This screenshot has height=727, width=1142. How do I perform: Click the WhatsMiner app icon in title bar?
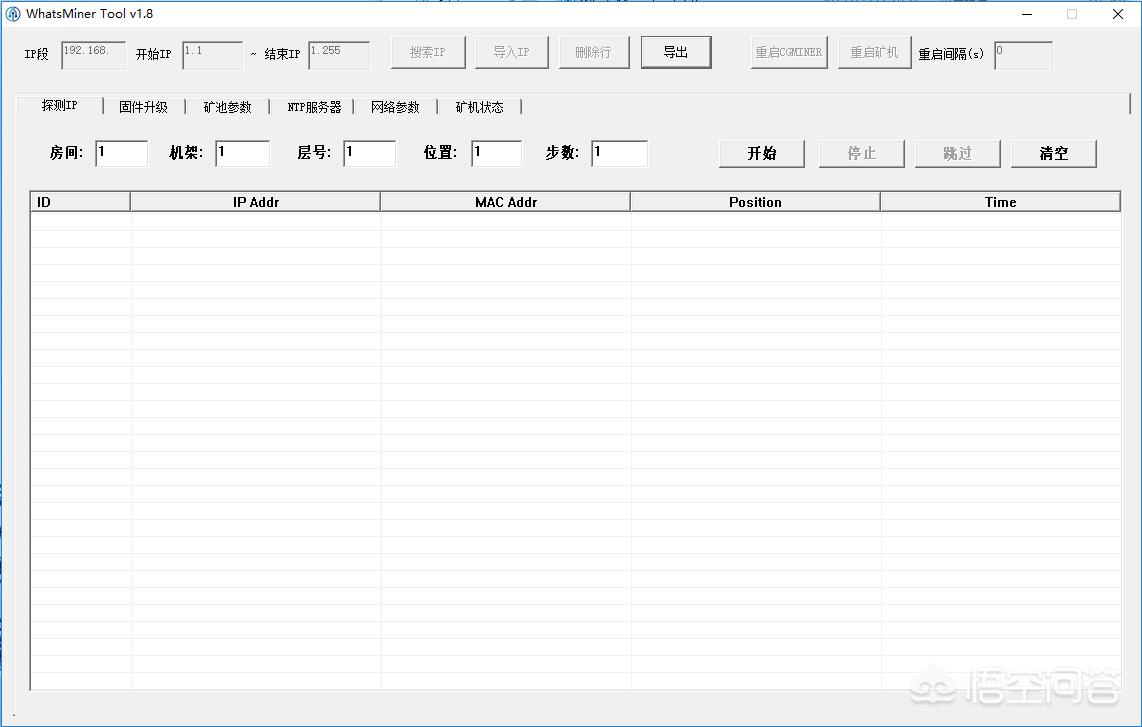tap(13, 14)
